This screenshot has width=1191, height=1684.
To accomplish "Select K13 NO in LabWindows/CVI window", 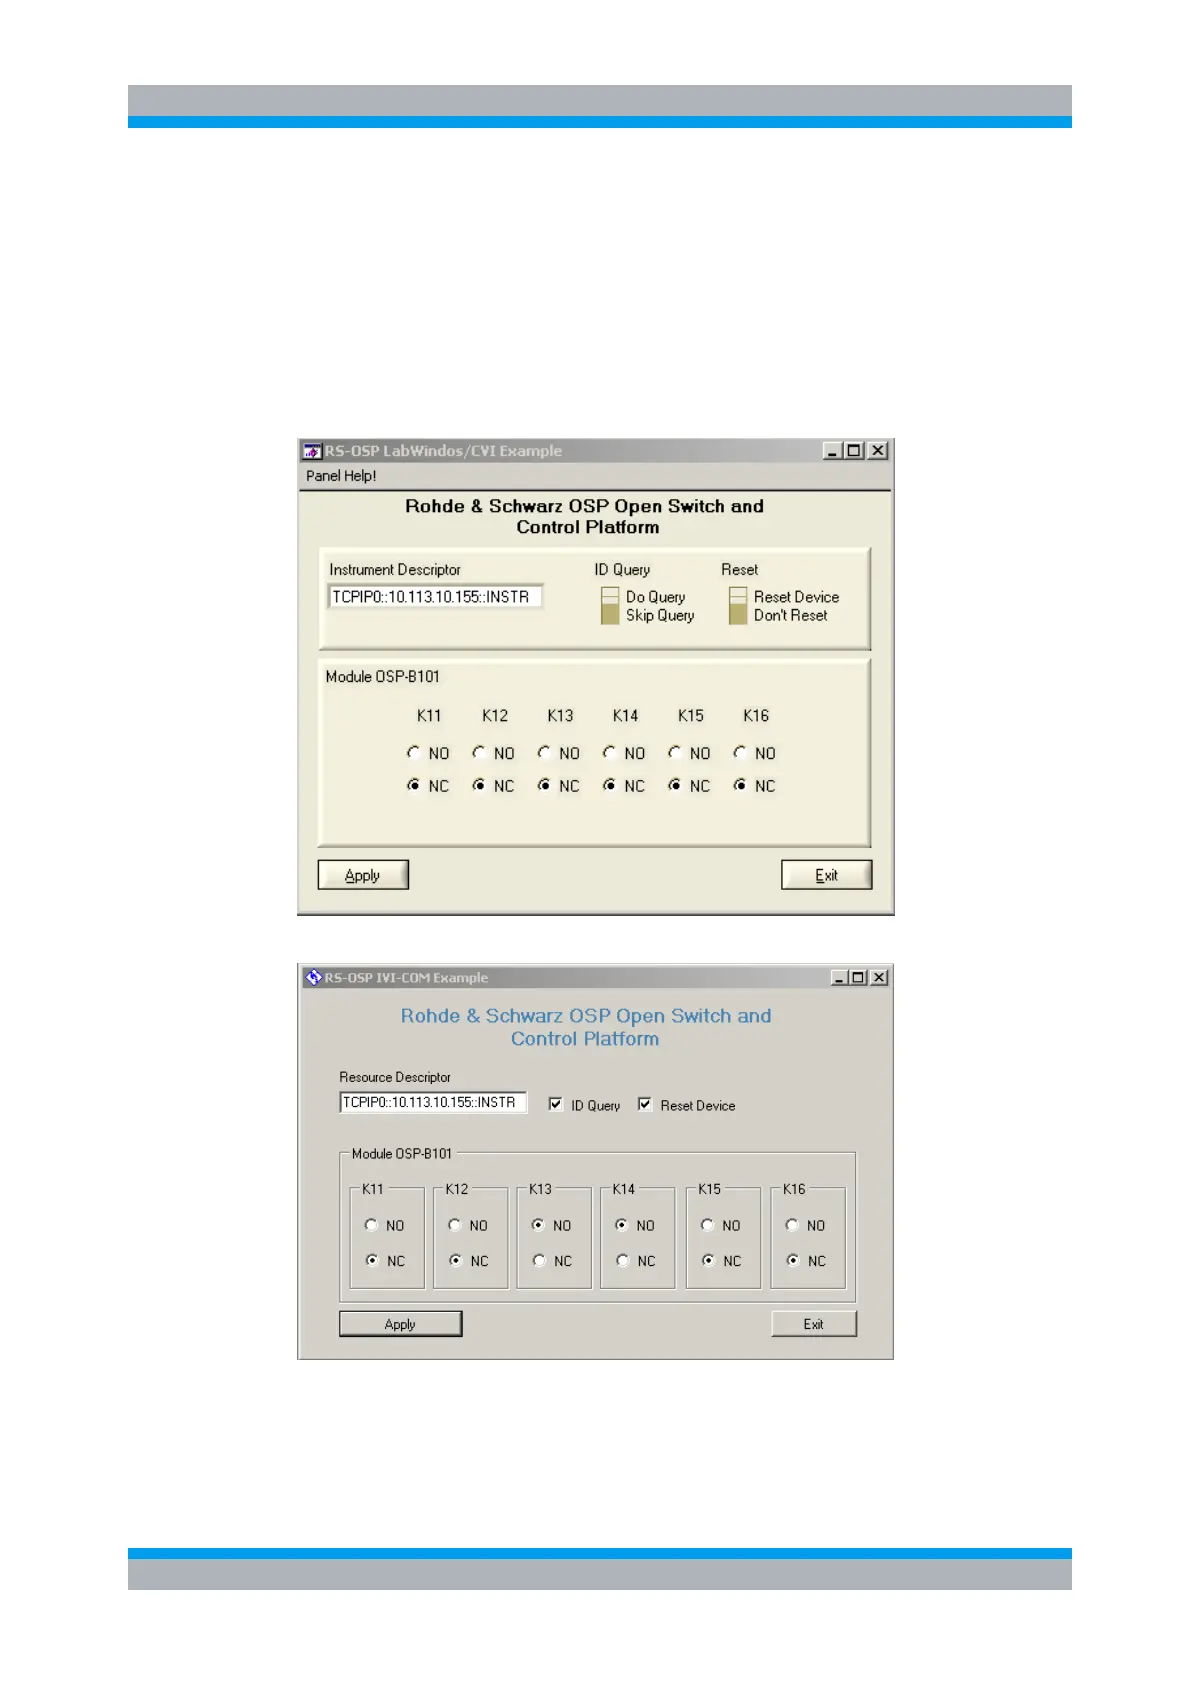I will click(x=544, y=752).
